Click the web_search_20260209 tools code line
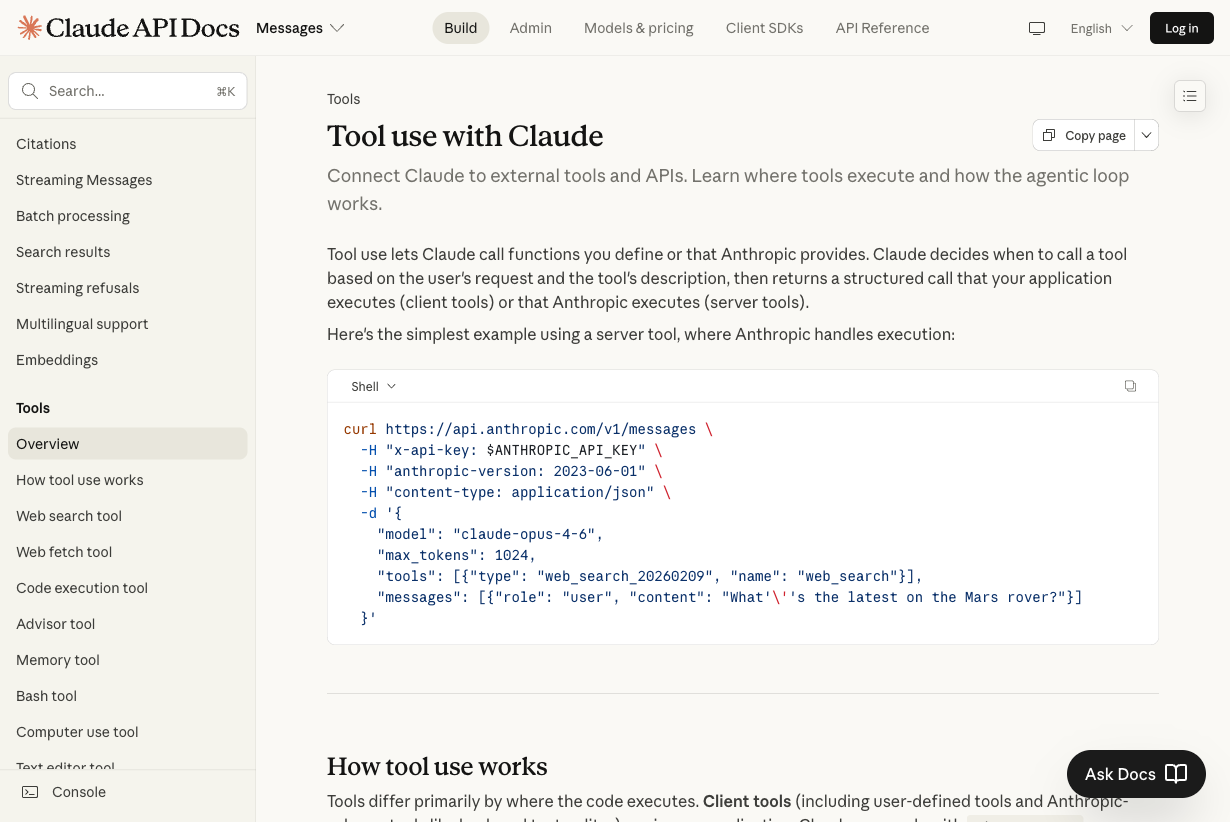Screen dimensions: 1230x822 tap(650, 576)
